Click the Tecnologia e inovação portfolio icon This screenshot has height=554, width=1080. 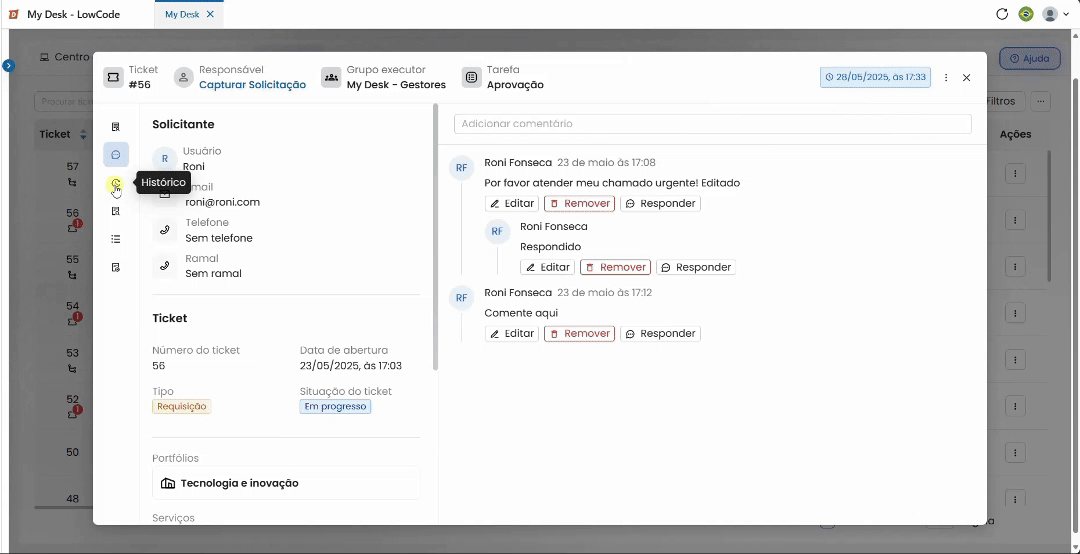[x=168, y=483]
